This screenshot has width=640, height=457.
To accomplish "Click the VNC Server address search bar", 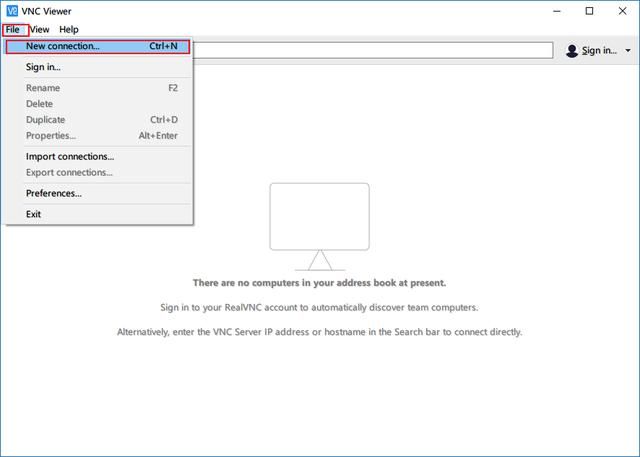I will (373, 50).
